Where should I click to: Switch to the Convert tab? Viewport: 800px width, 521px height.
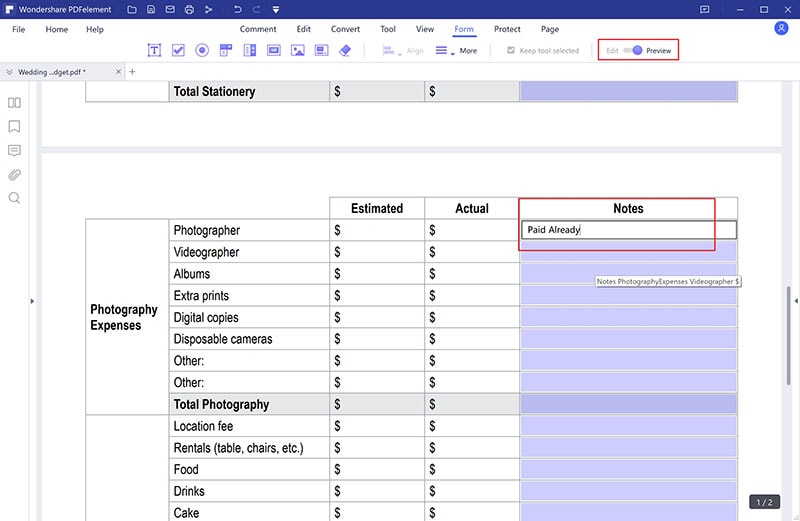[x=345, y=29]
